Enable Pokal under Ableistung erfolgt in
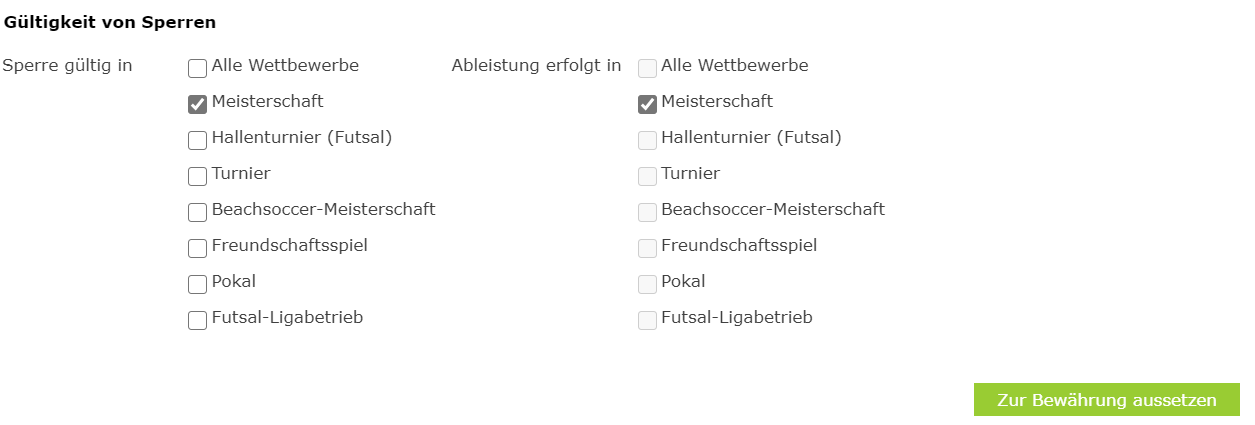 tap(647, 284)
